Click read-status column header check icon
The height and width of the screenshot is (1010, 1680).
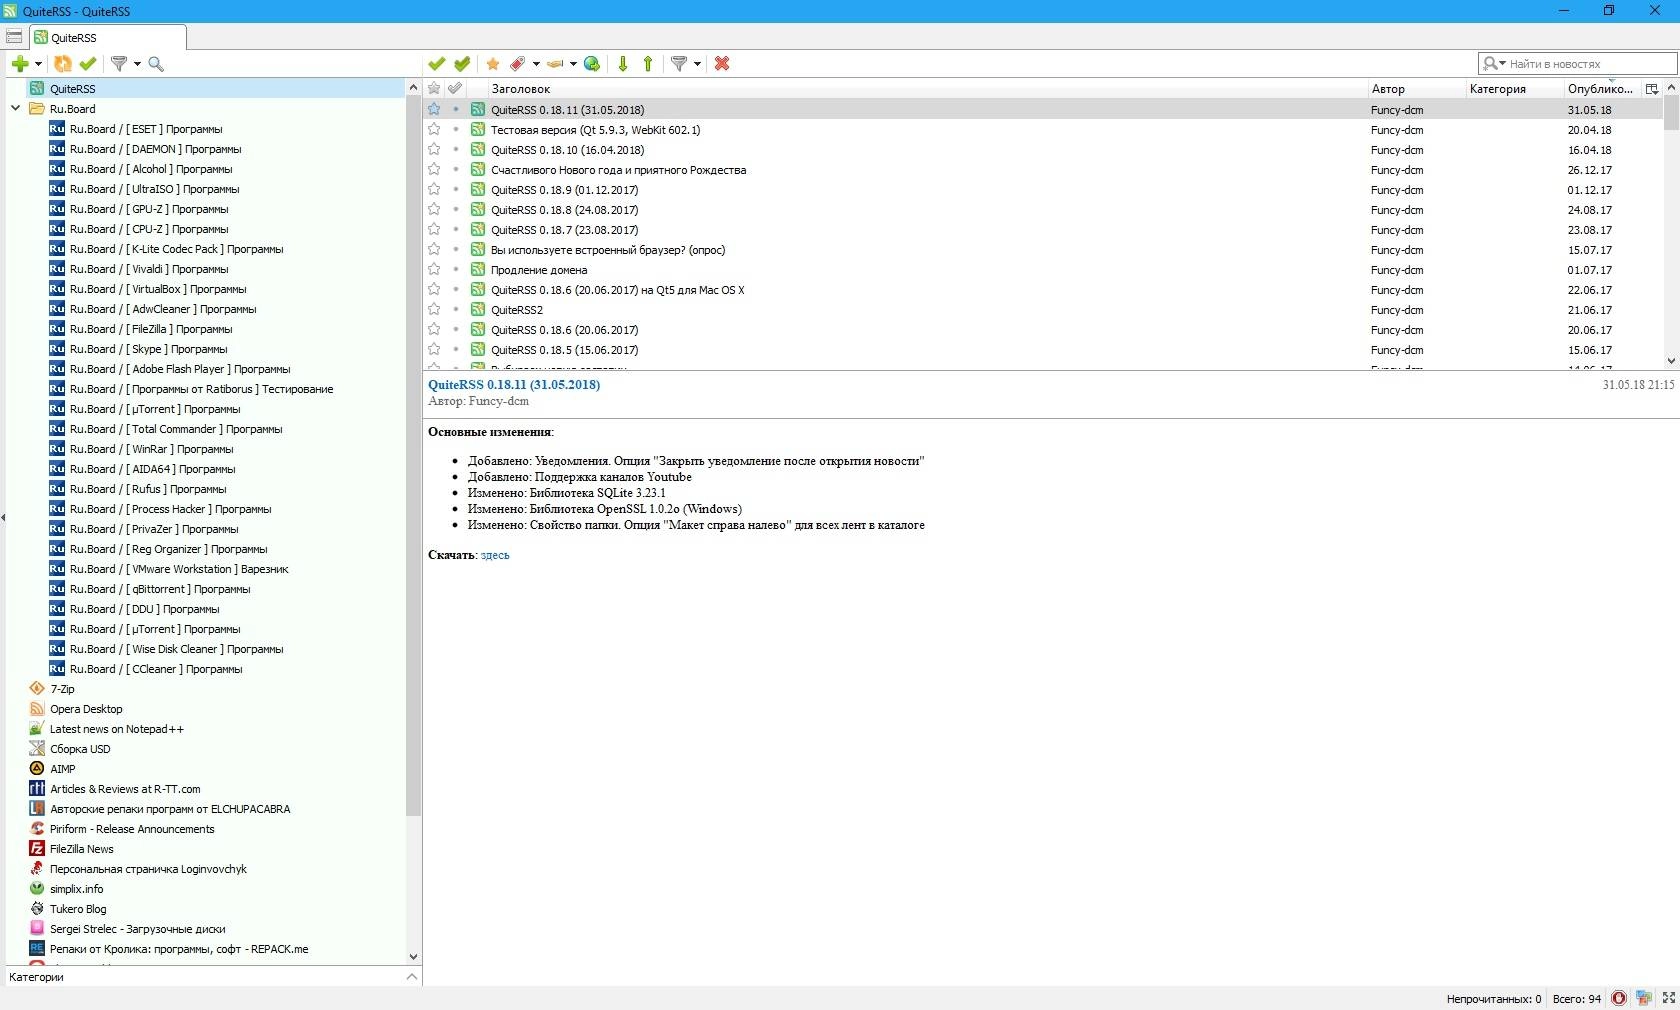[456, 89]
